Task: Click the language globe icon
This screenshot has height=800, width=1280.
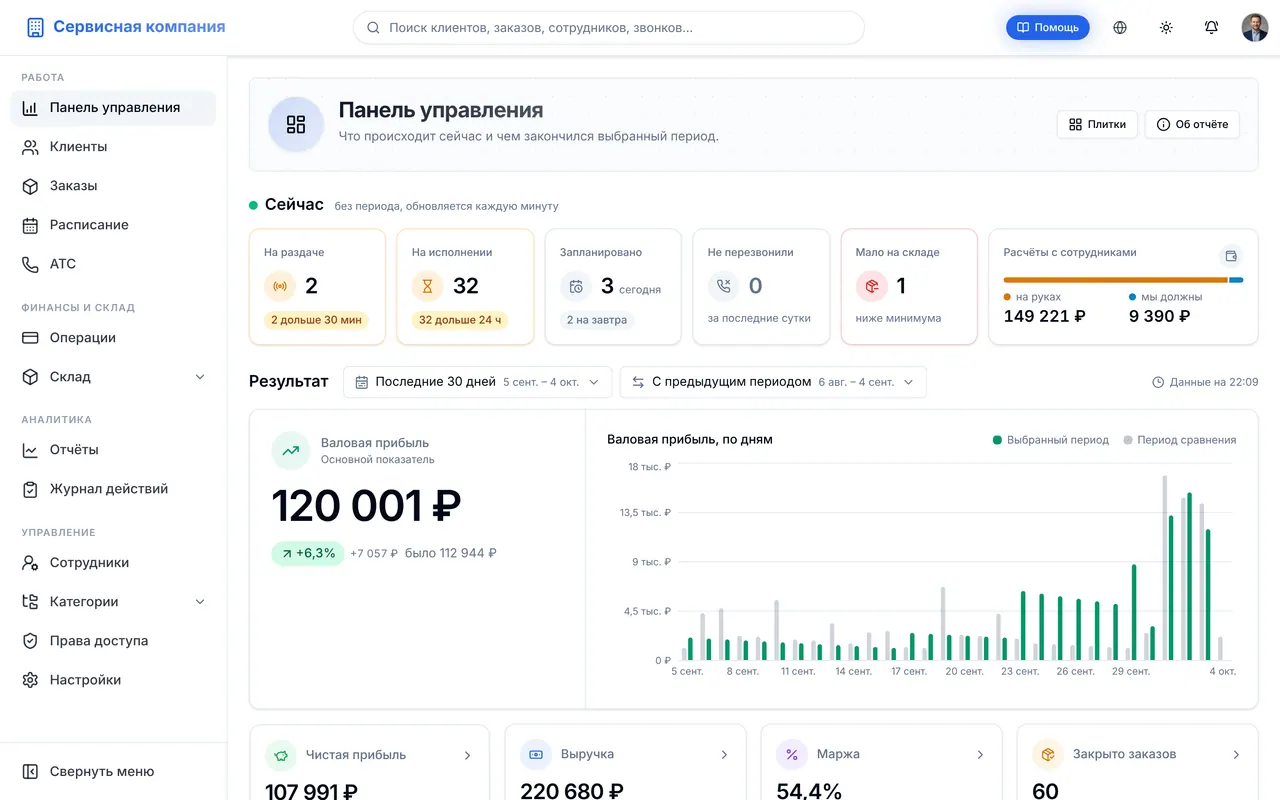Action: pyautogui.click(x=1120, y=28)
